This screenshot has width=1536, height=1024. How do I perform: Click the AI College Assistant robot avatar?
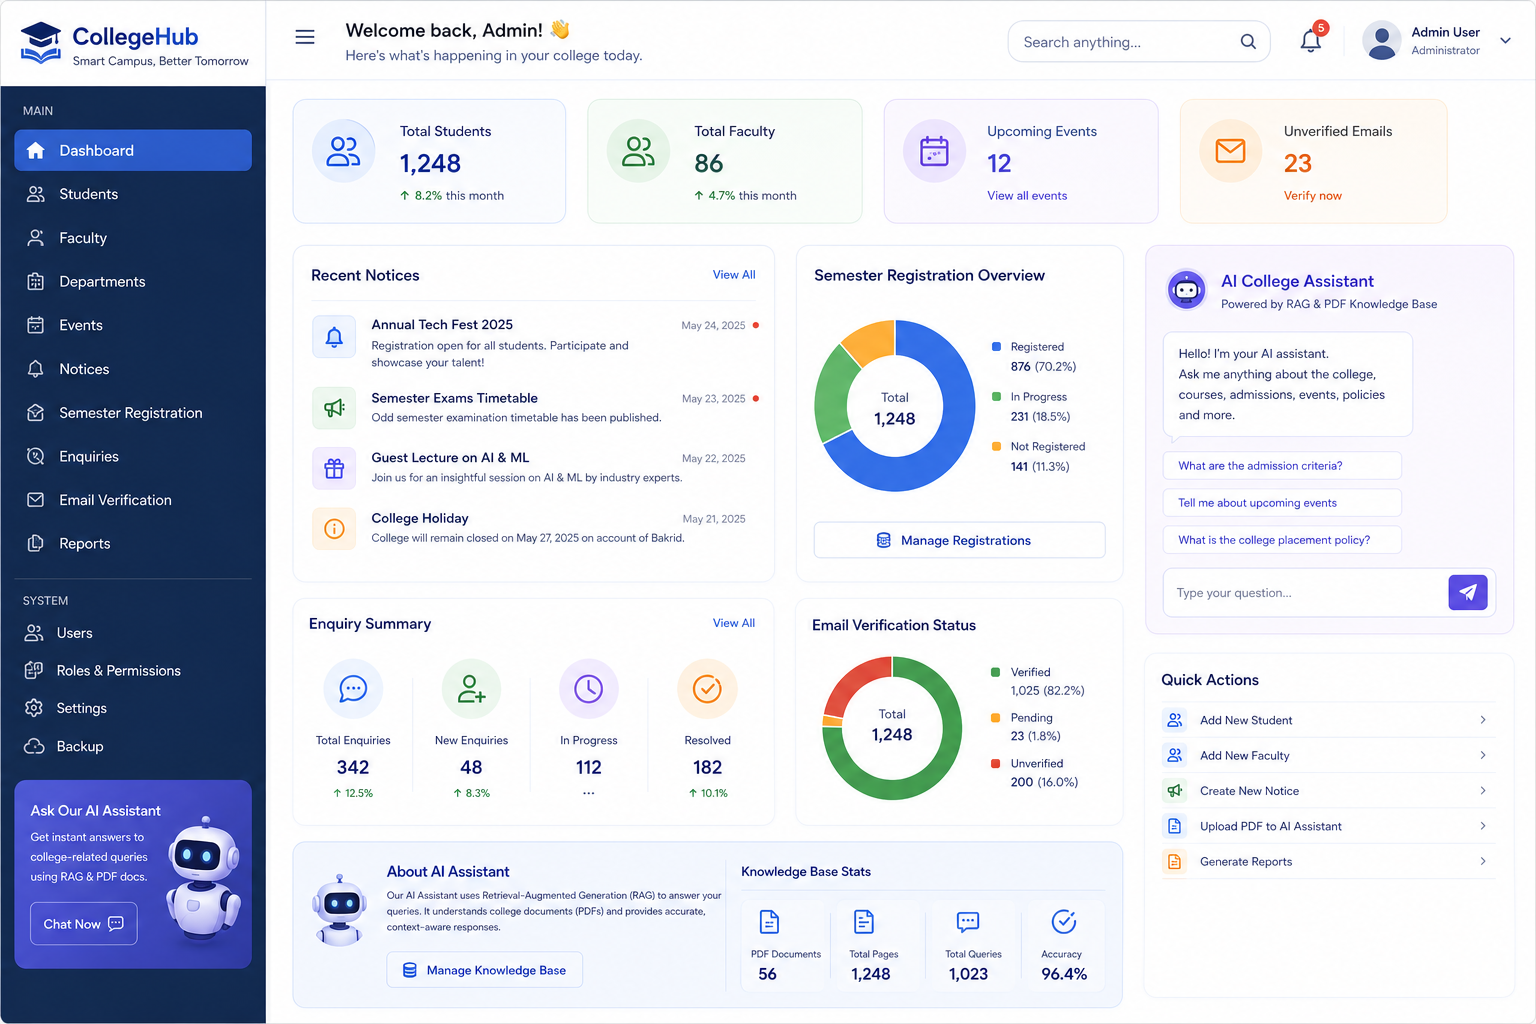click(x=1187, y=290)
